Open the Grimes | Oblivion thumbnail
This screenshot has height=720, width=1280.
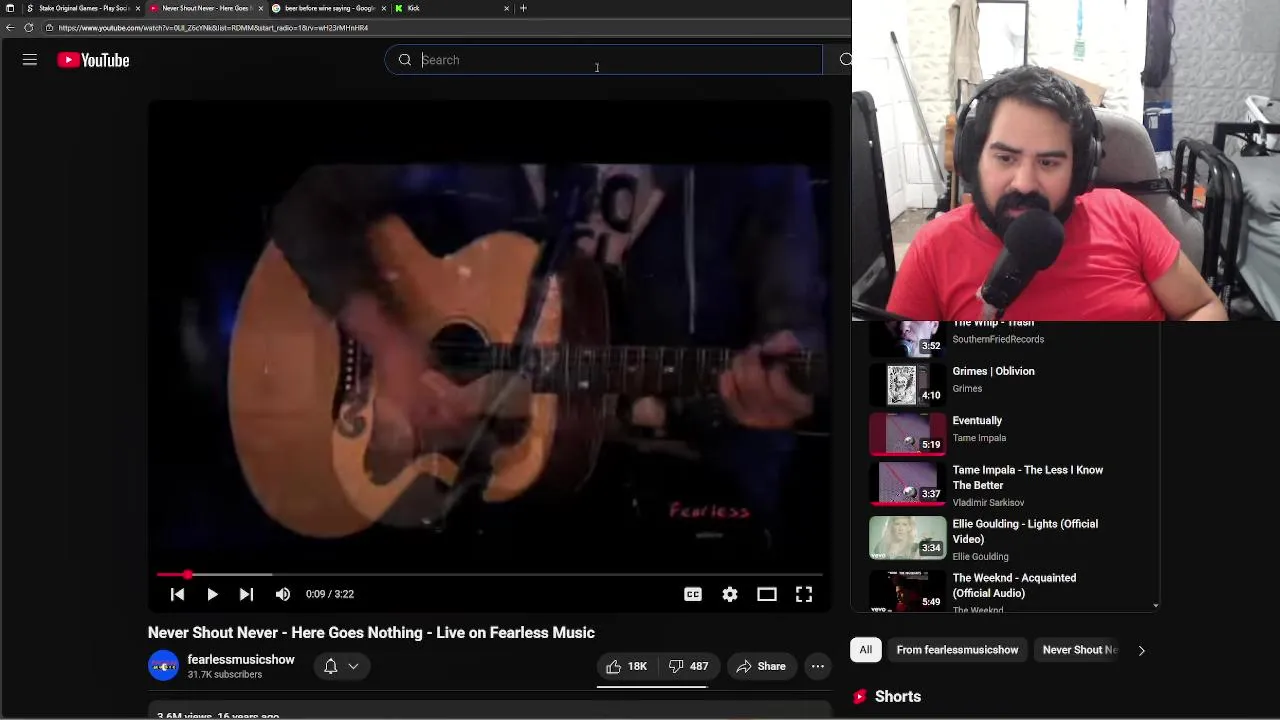(908, 384)
